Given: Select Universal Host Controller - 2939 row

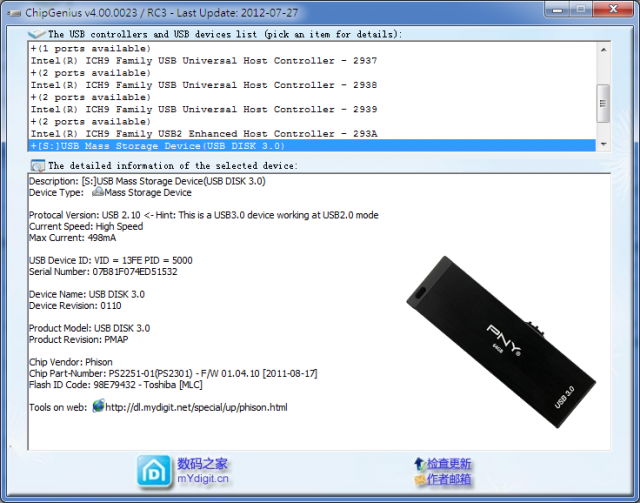Looking at the screenshot, I should (312, 109).
